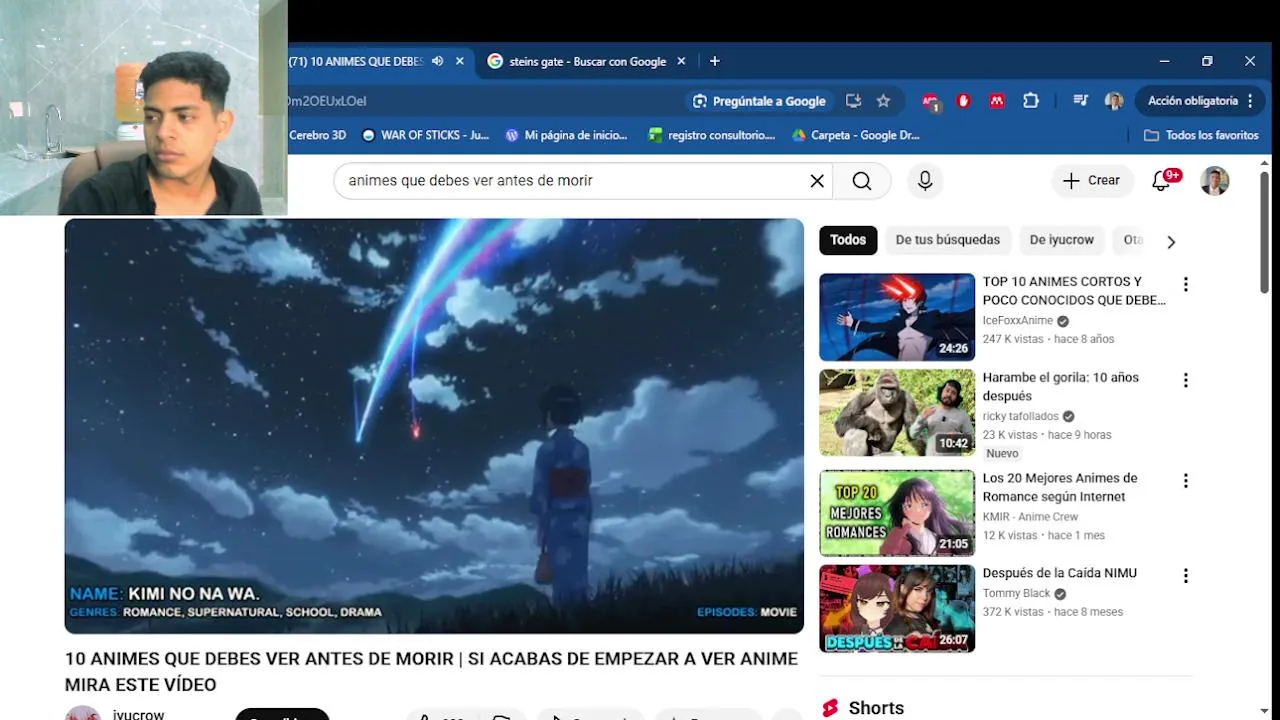
Task: Click the page vertical scrollbar thumb
Action: (1264, 232)
